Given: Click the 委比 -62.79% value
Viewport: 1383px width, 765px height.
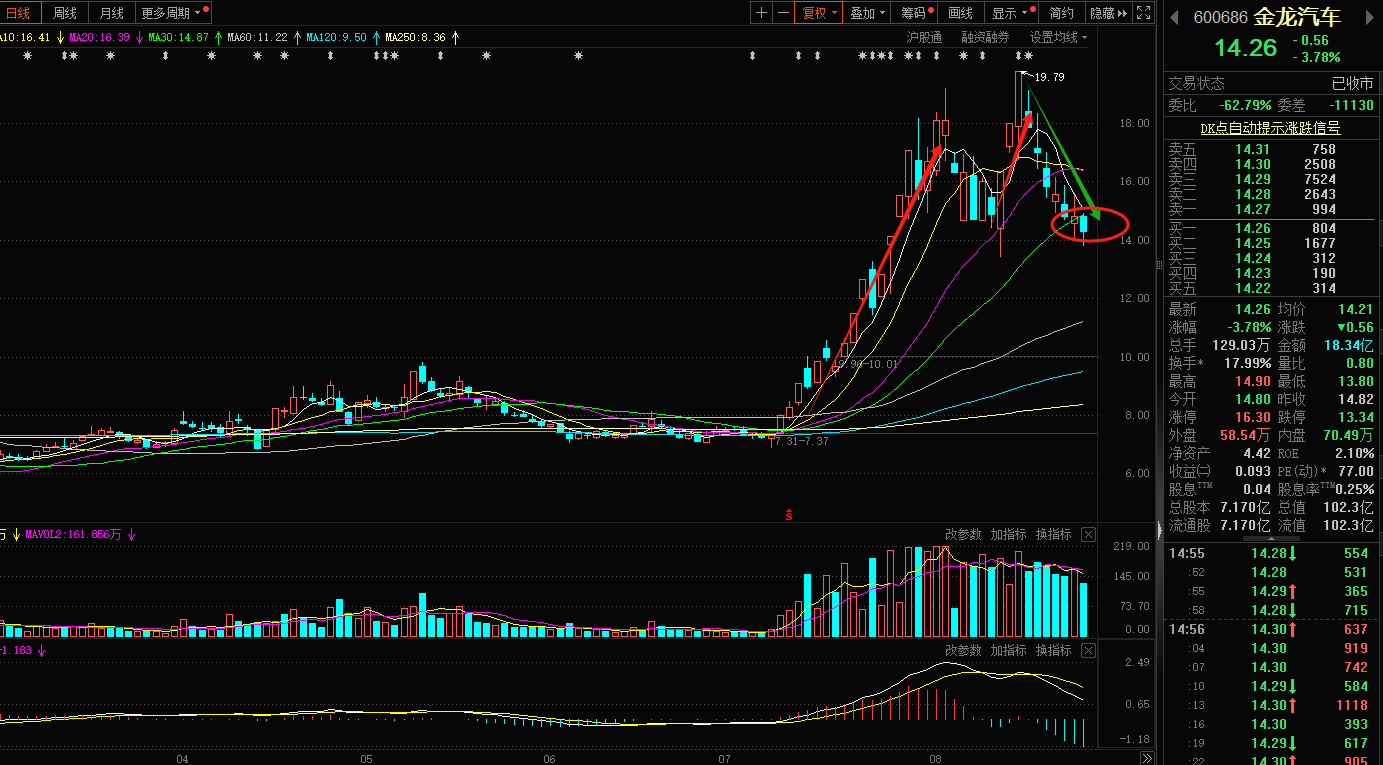Looking at the screenshot, I should 1245,105.
